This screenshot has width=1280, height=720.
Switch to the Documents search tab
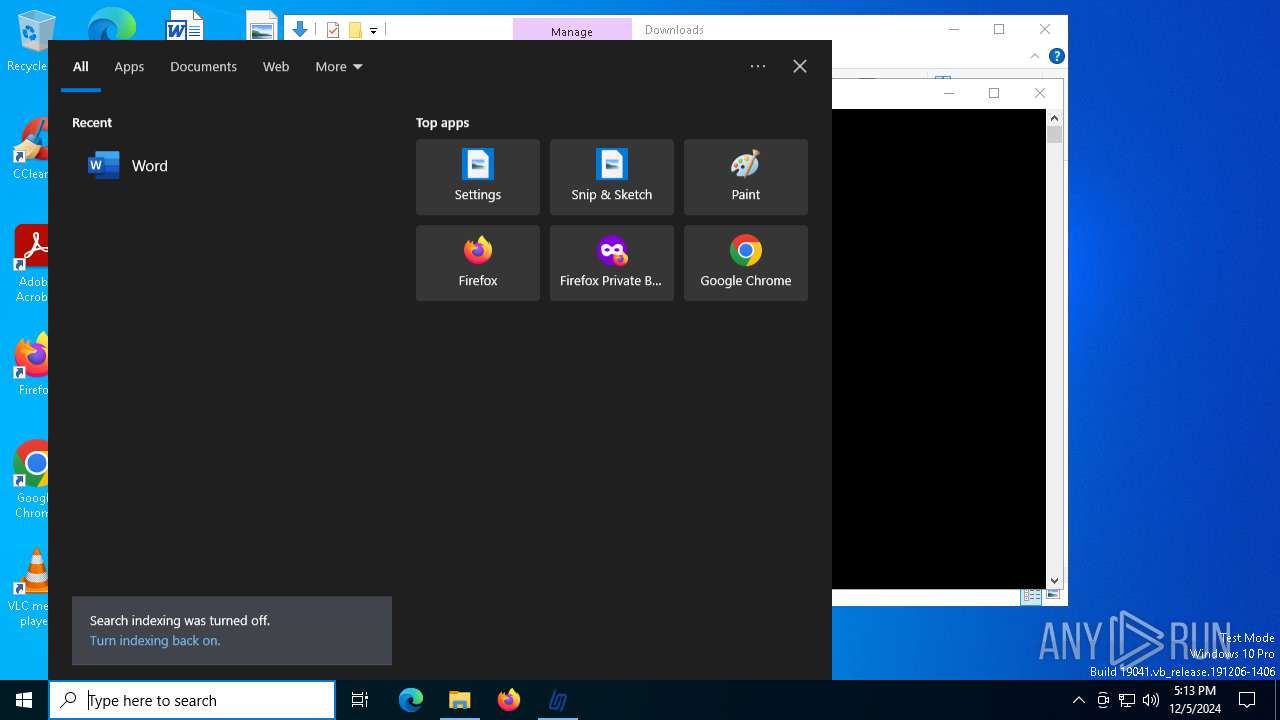coord(203,67)
